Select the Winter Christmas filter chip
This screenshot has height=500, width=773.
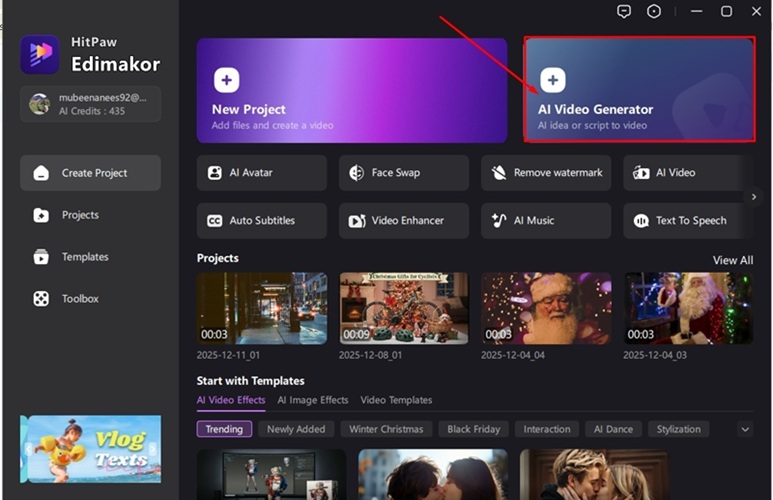(386, 429)
